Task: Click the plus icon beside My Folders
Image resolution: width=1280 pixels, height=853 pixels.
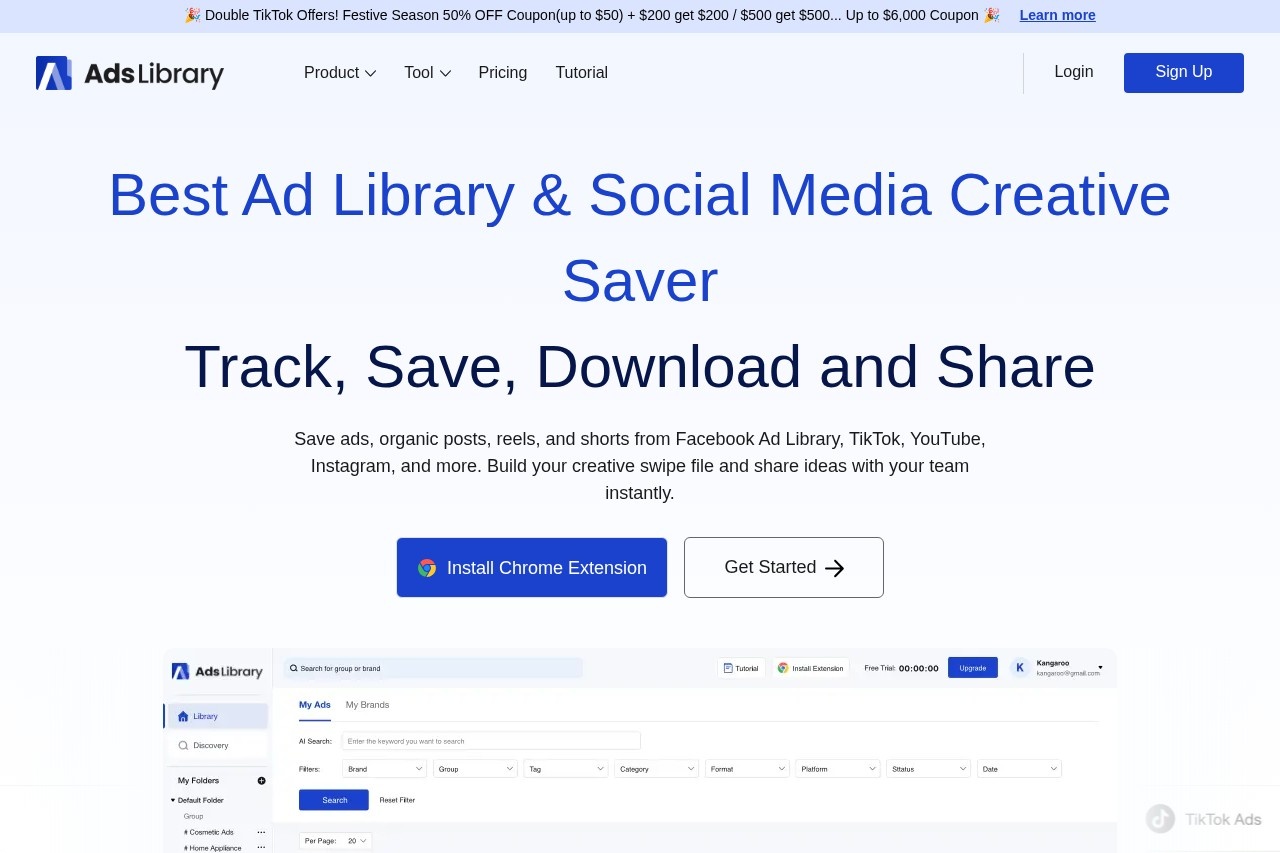Action: pyautogui.click(x=262, y=781)
